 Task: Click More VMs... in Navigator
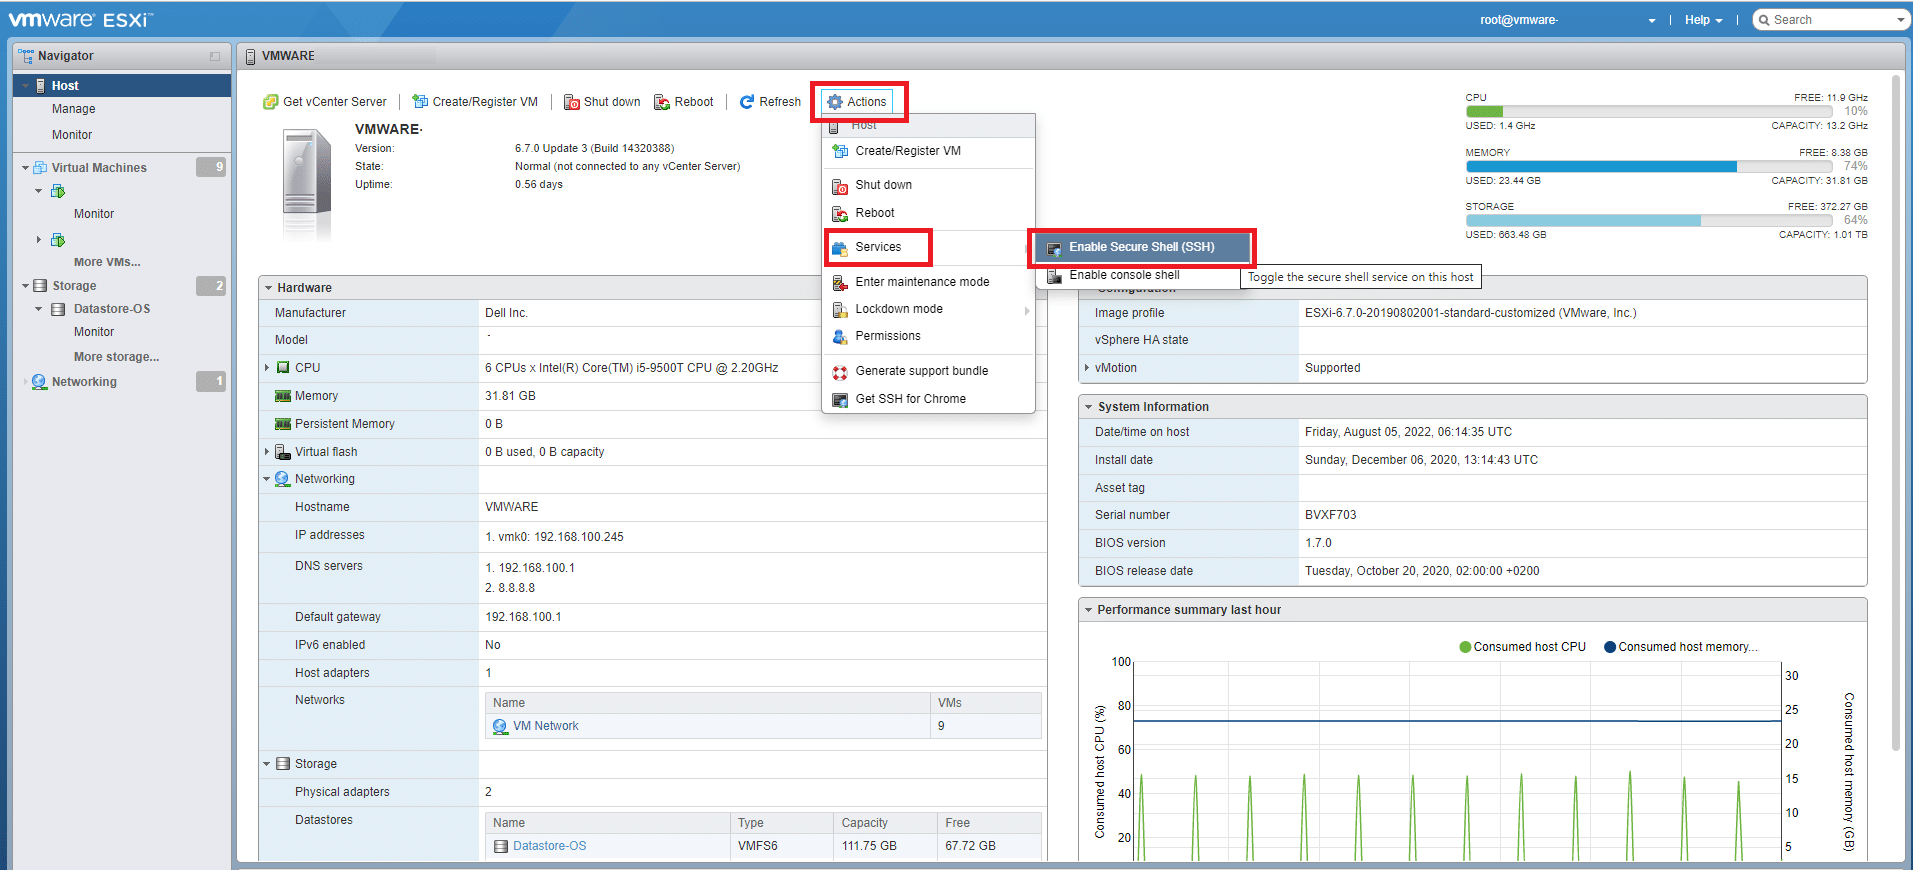point(107,262)
